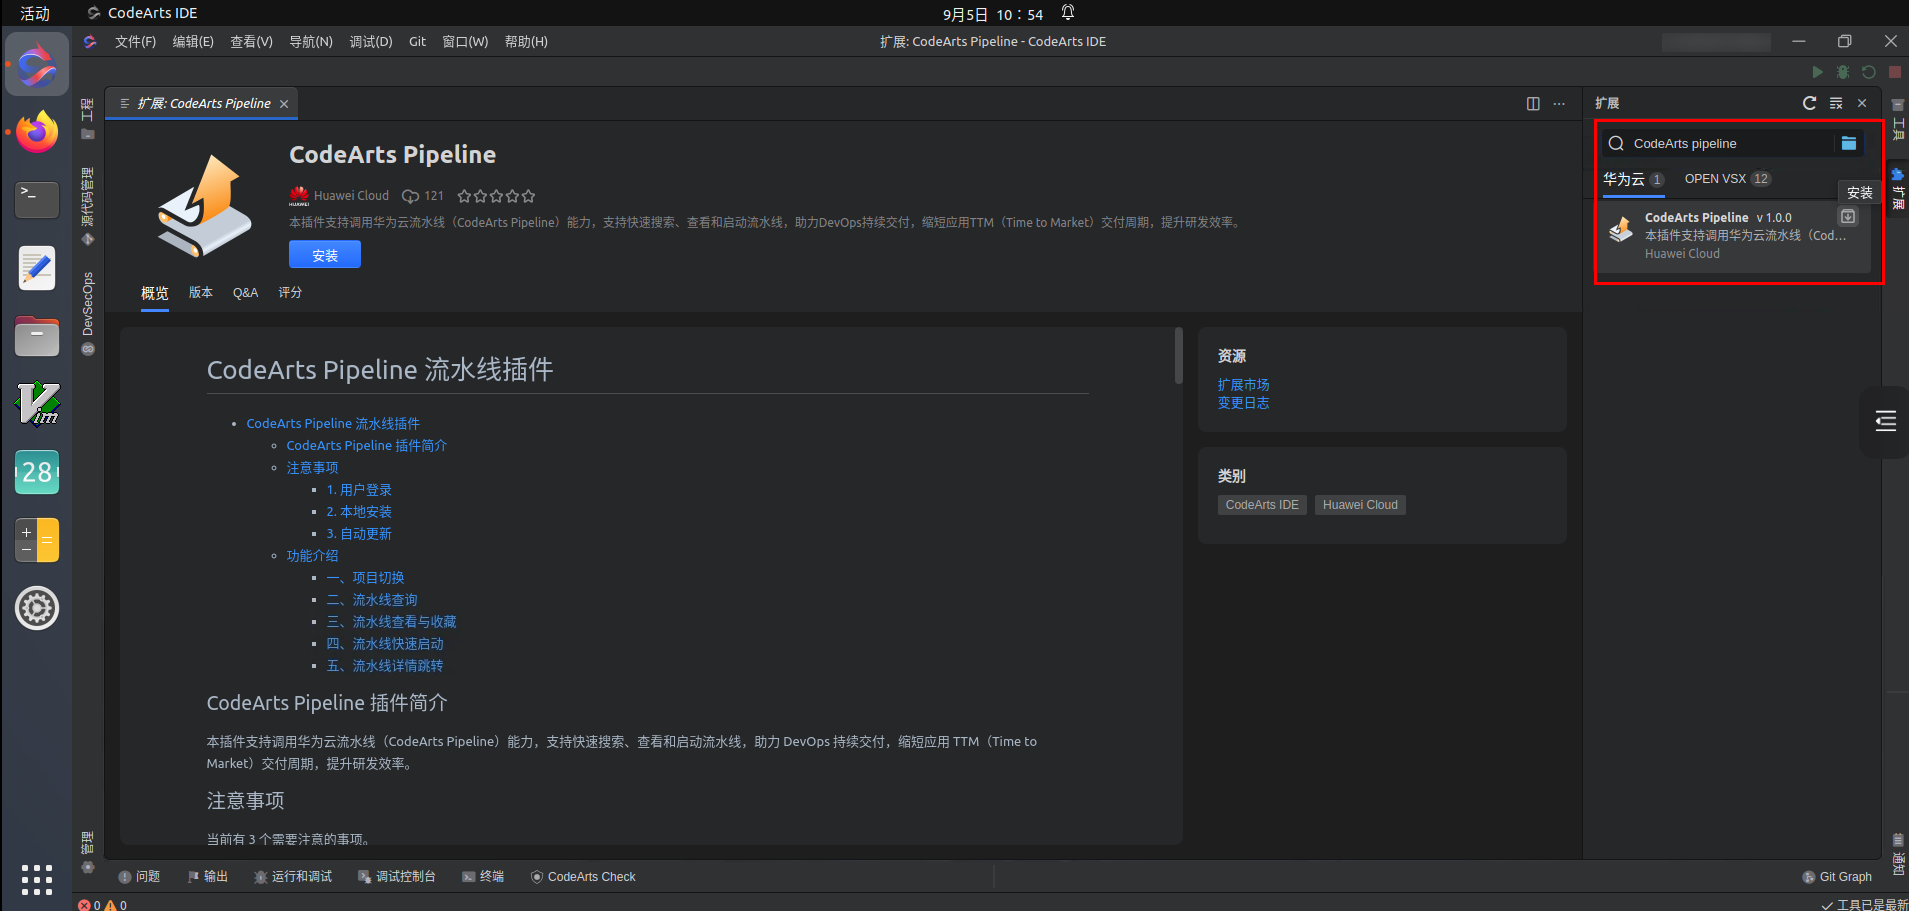This screenshot has width=1909, height=911.
Task: Open the 运行和调试 panel
Action: (x=293, y=877)
